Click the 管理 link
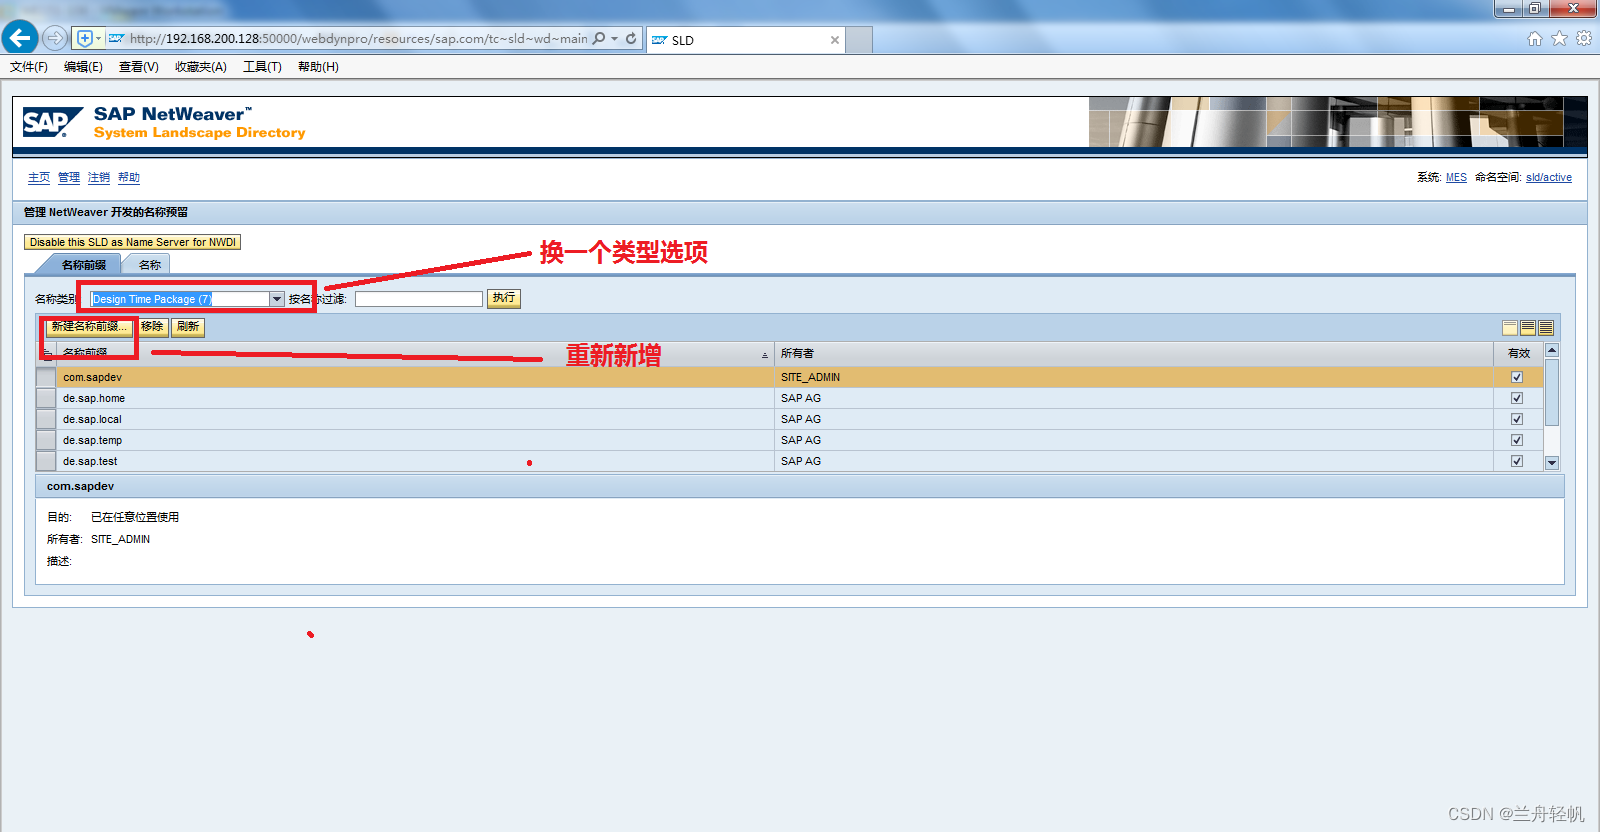The width and height of the screenshot is (1600, 832). tap(69, 177)
